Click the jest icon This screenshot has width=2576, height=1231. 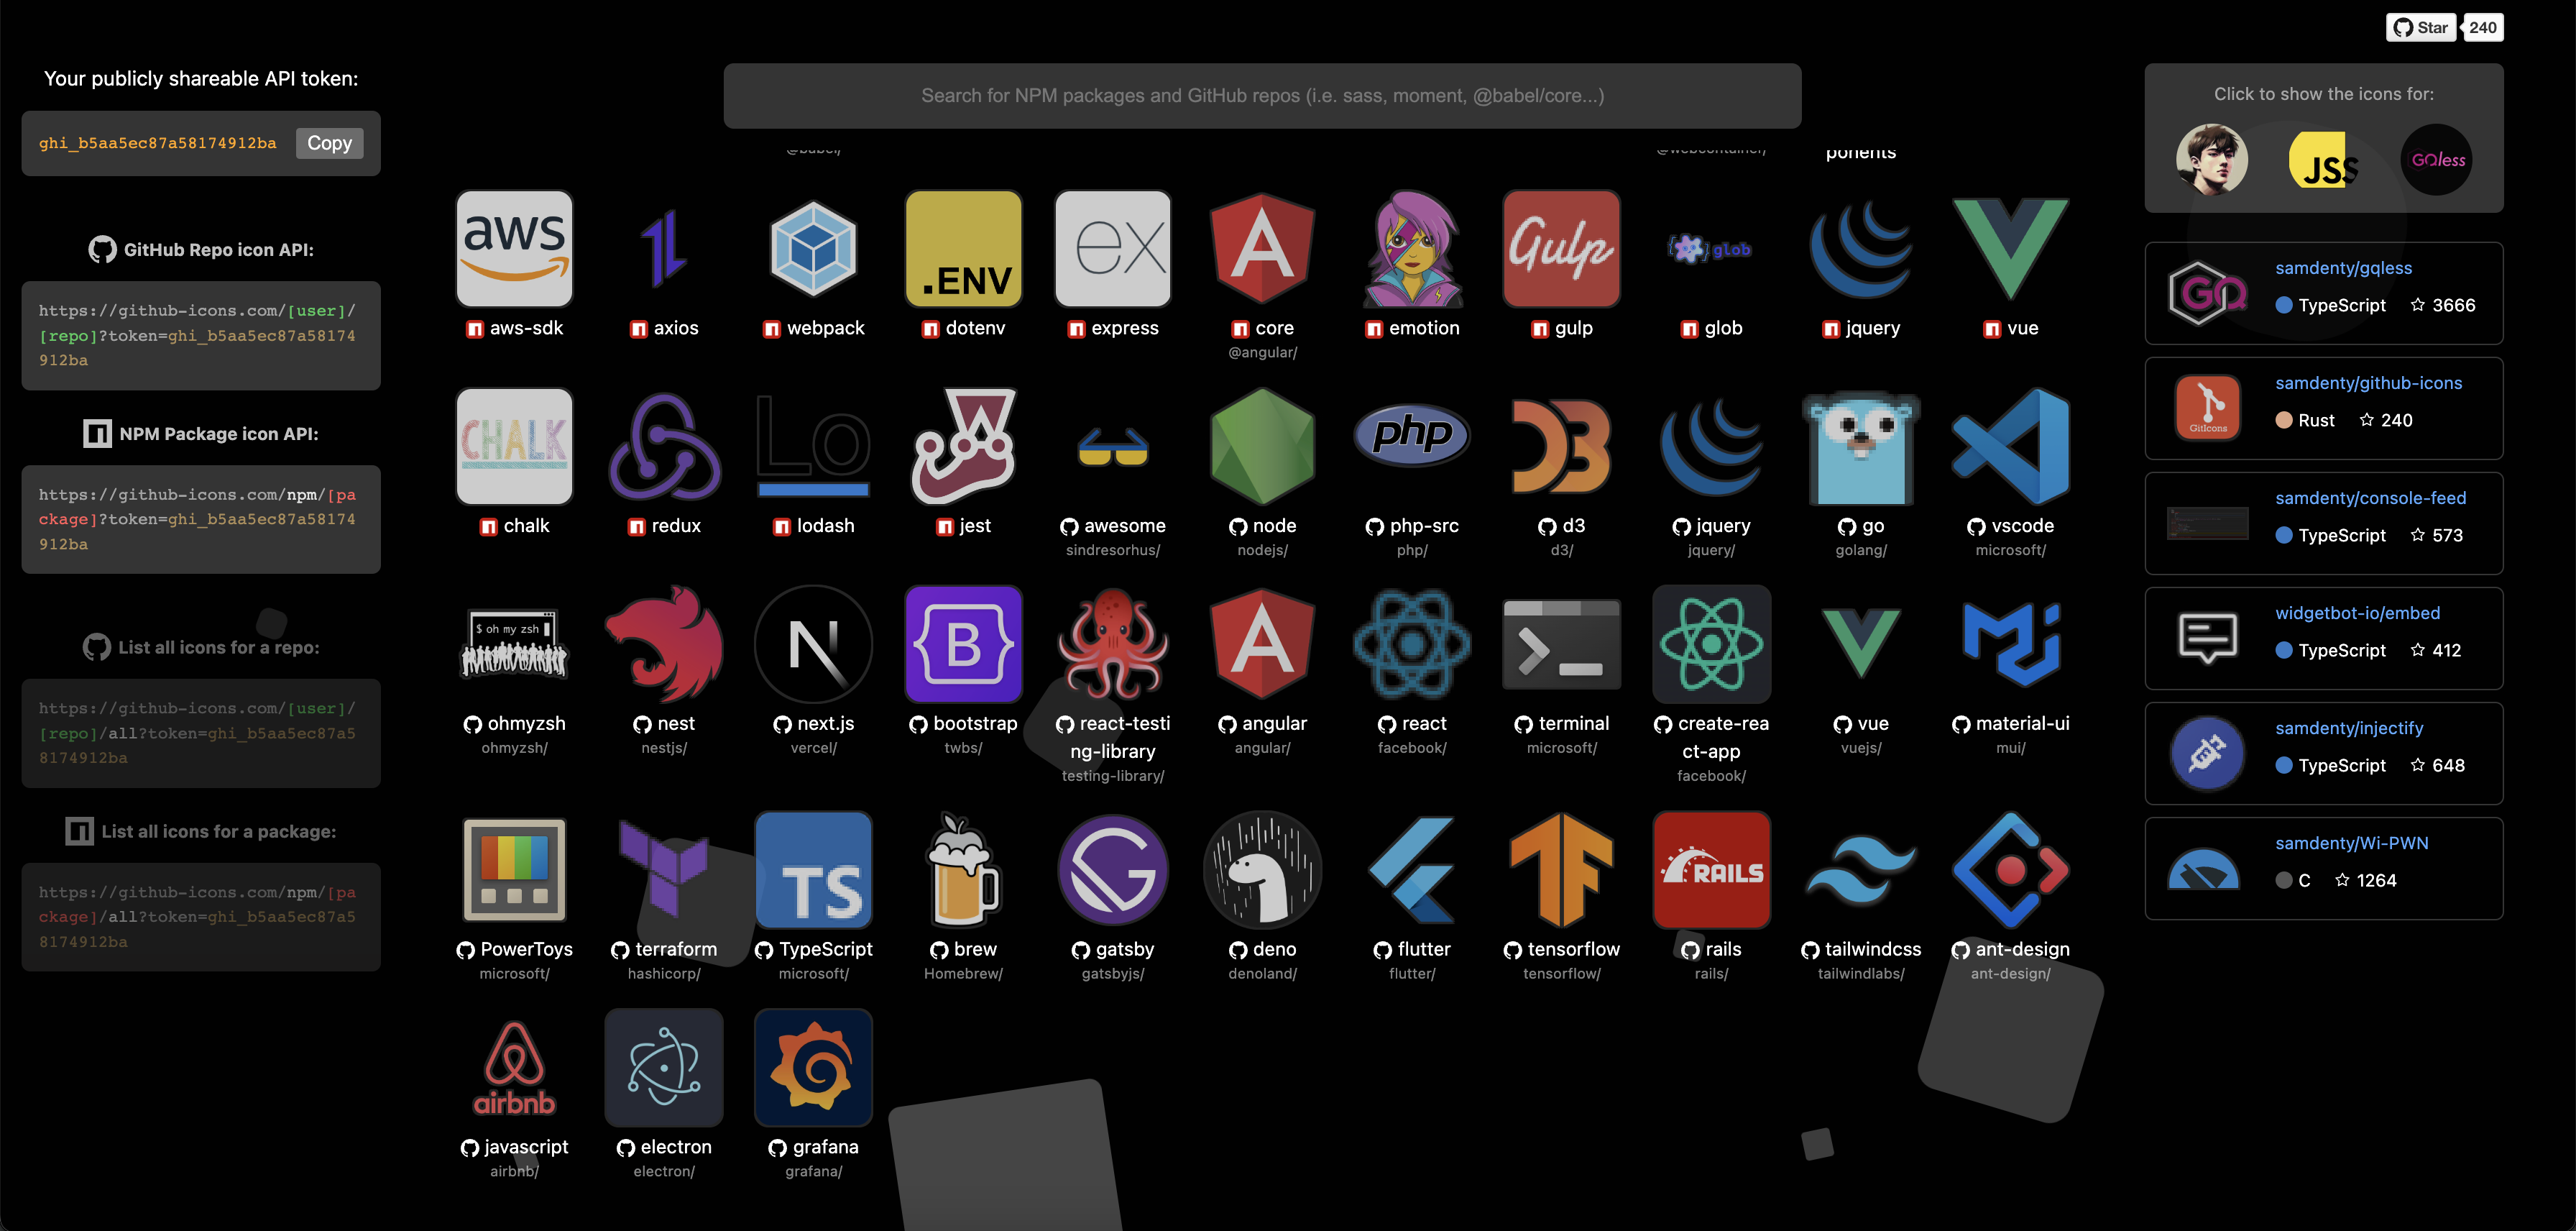pos(963,446)
